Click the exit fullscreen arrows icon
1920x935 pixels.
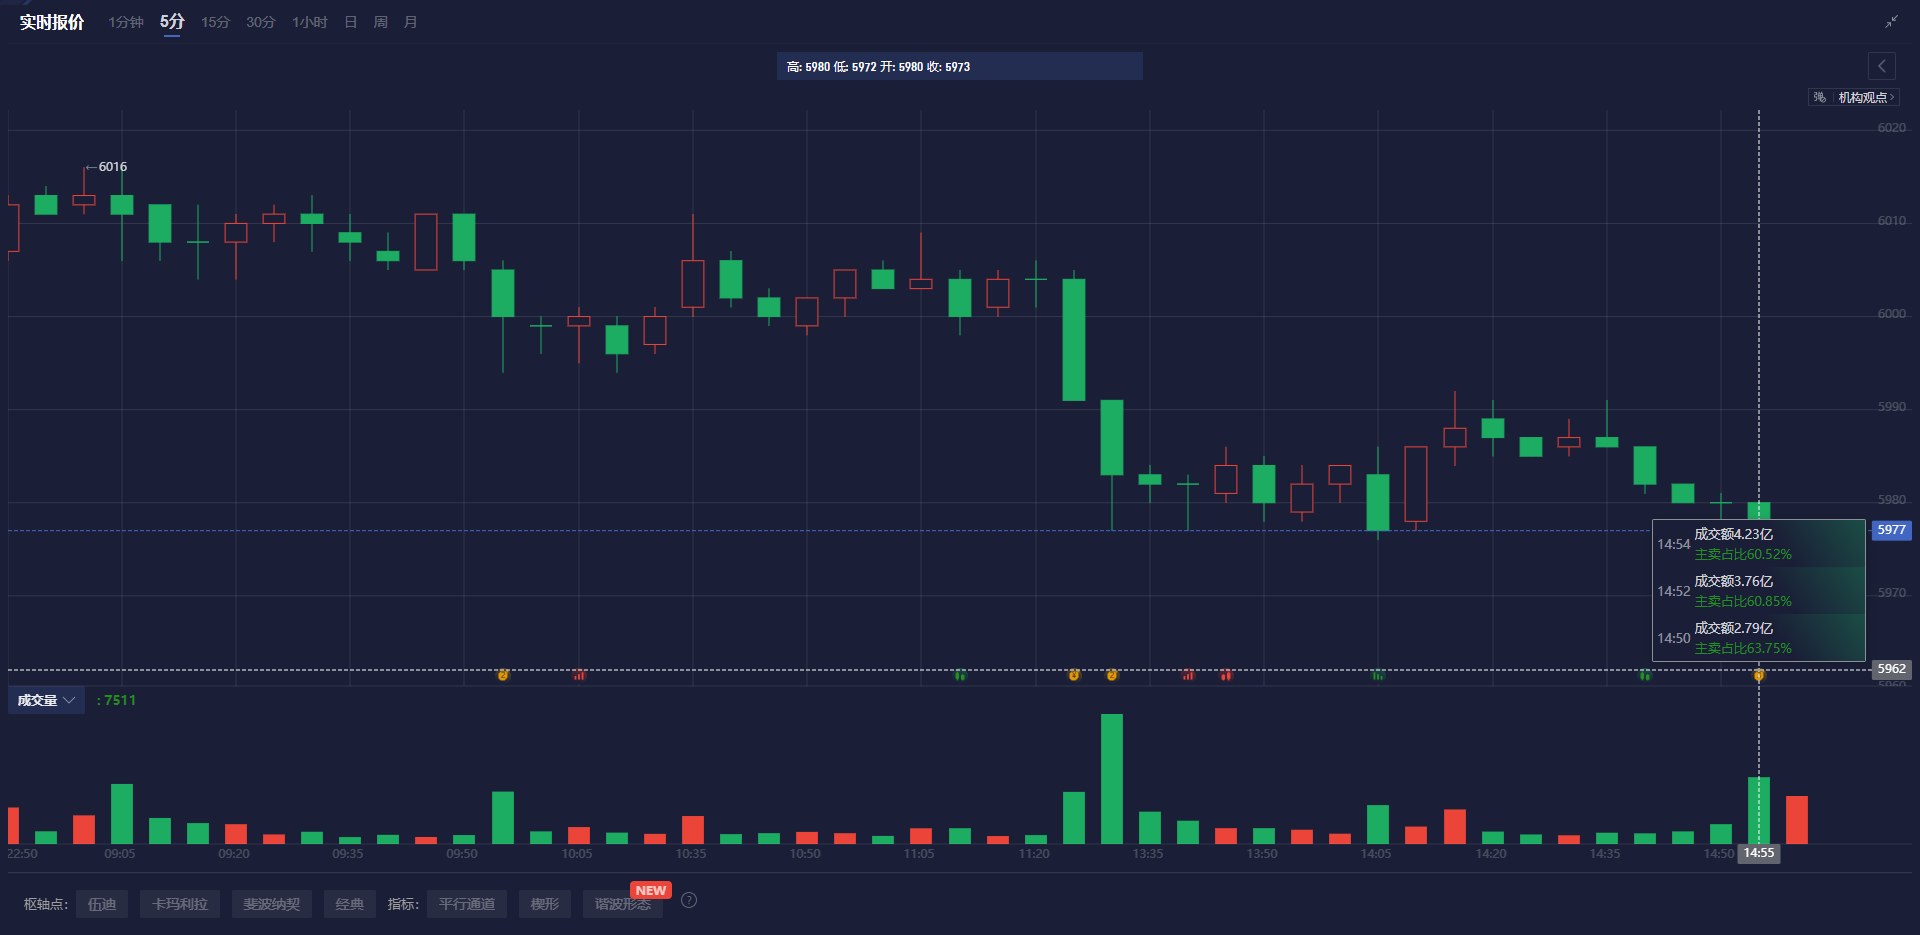(x=1891, y=22)
